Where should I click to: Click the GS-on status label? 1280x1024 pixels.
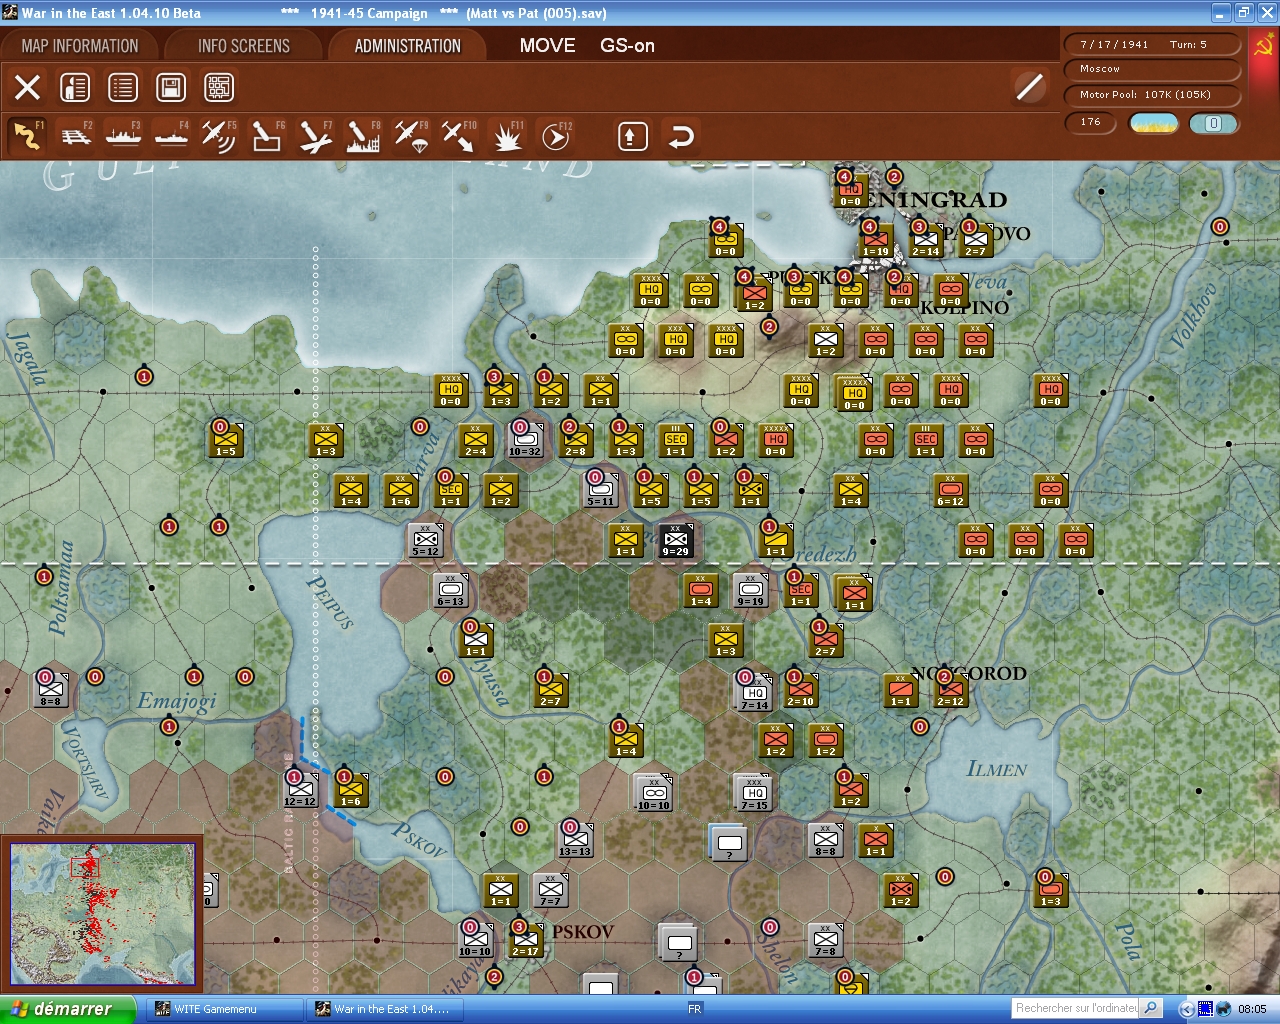tap(627, 45)
